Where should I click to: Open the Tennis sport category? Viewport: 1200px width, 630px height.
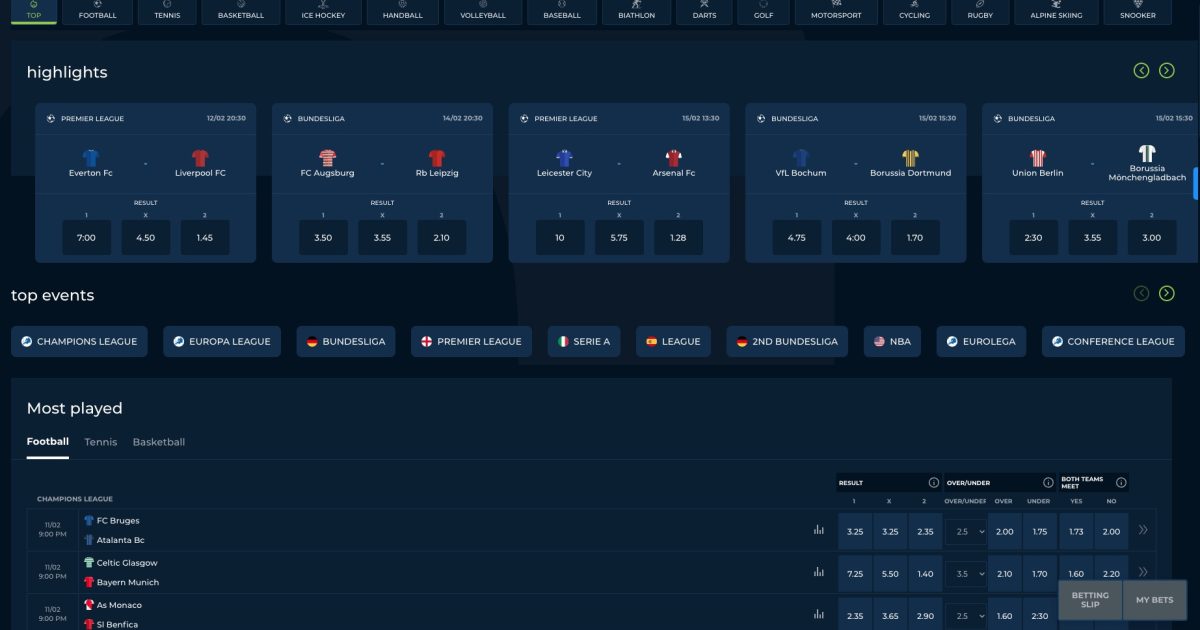(167, 12)
